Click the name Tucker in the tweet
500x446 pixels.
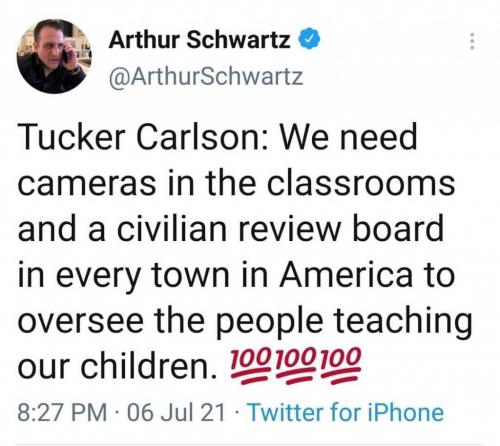tap(71, 137)
